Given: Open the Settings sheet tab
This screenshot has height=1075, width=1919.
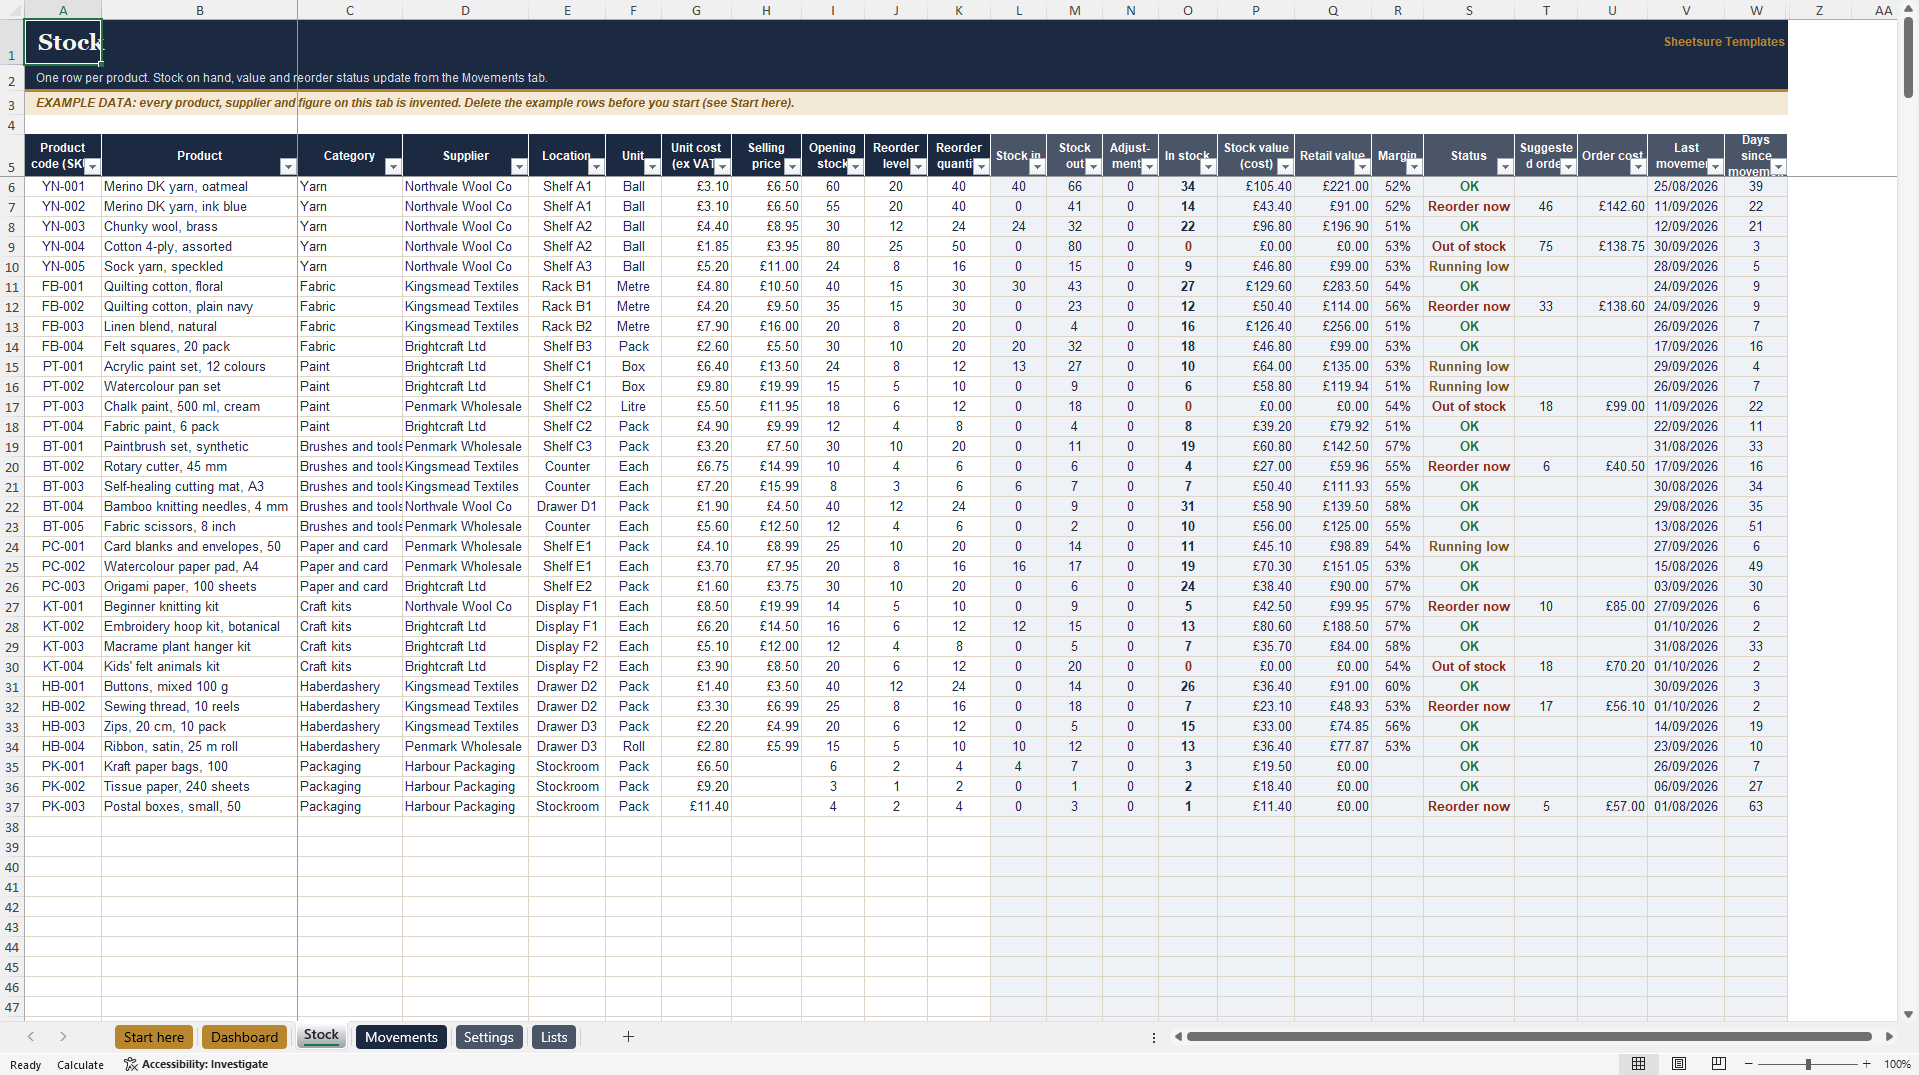Looking at the screenshot, I should pyautogui.click(x=488, y=1037).
